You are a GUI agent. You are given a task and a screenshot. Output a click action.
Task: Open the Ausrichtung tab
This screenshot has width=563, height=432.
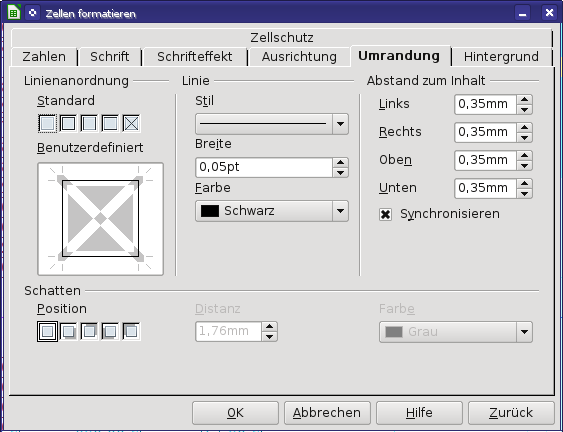pos(299,57)
